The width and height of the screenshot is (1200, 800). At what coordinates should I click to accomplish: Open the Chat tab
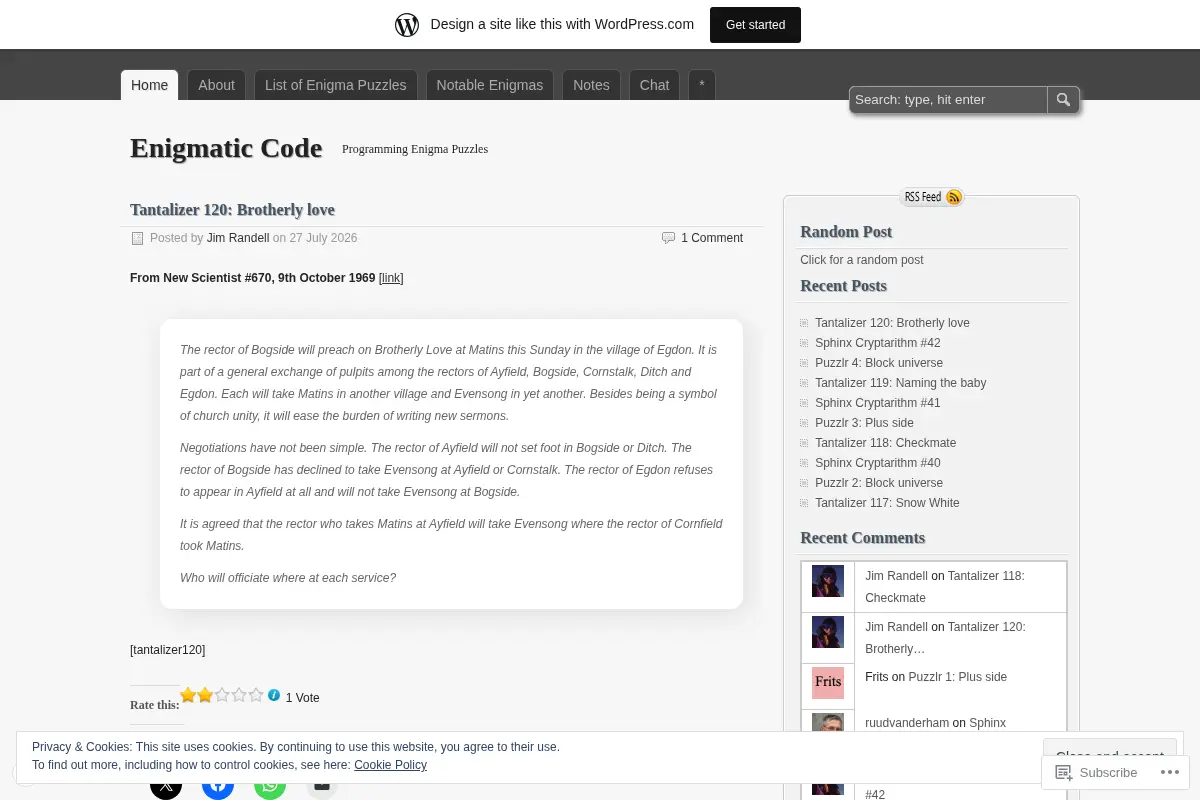(x=654, y=85)
